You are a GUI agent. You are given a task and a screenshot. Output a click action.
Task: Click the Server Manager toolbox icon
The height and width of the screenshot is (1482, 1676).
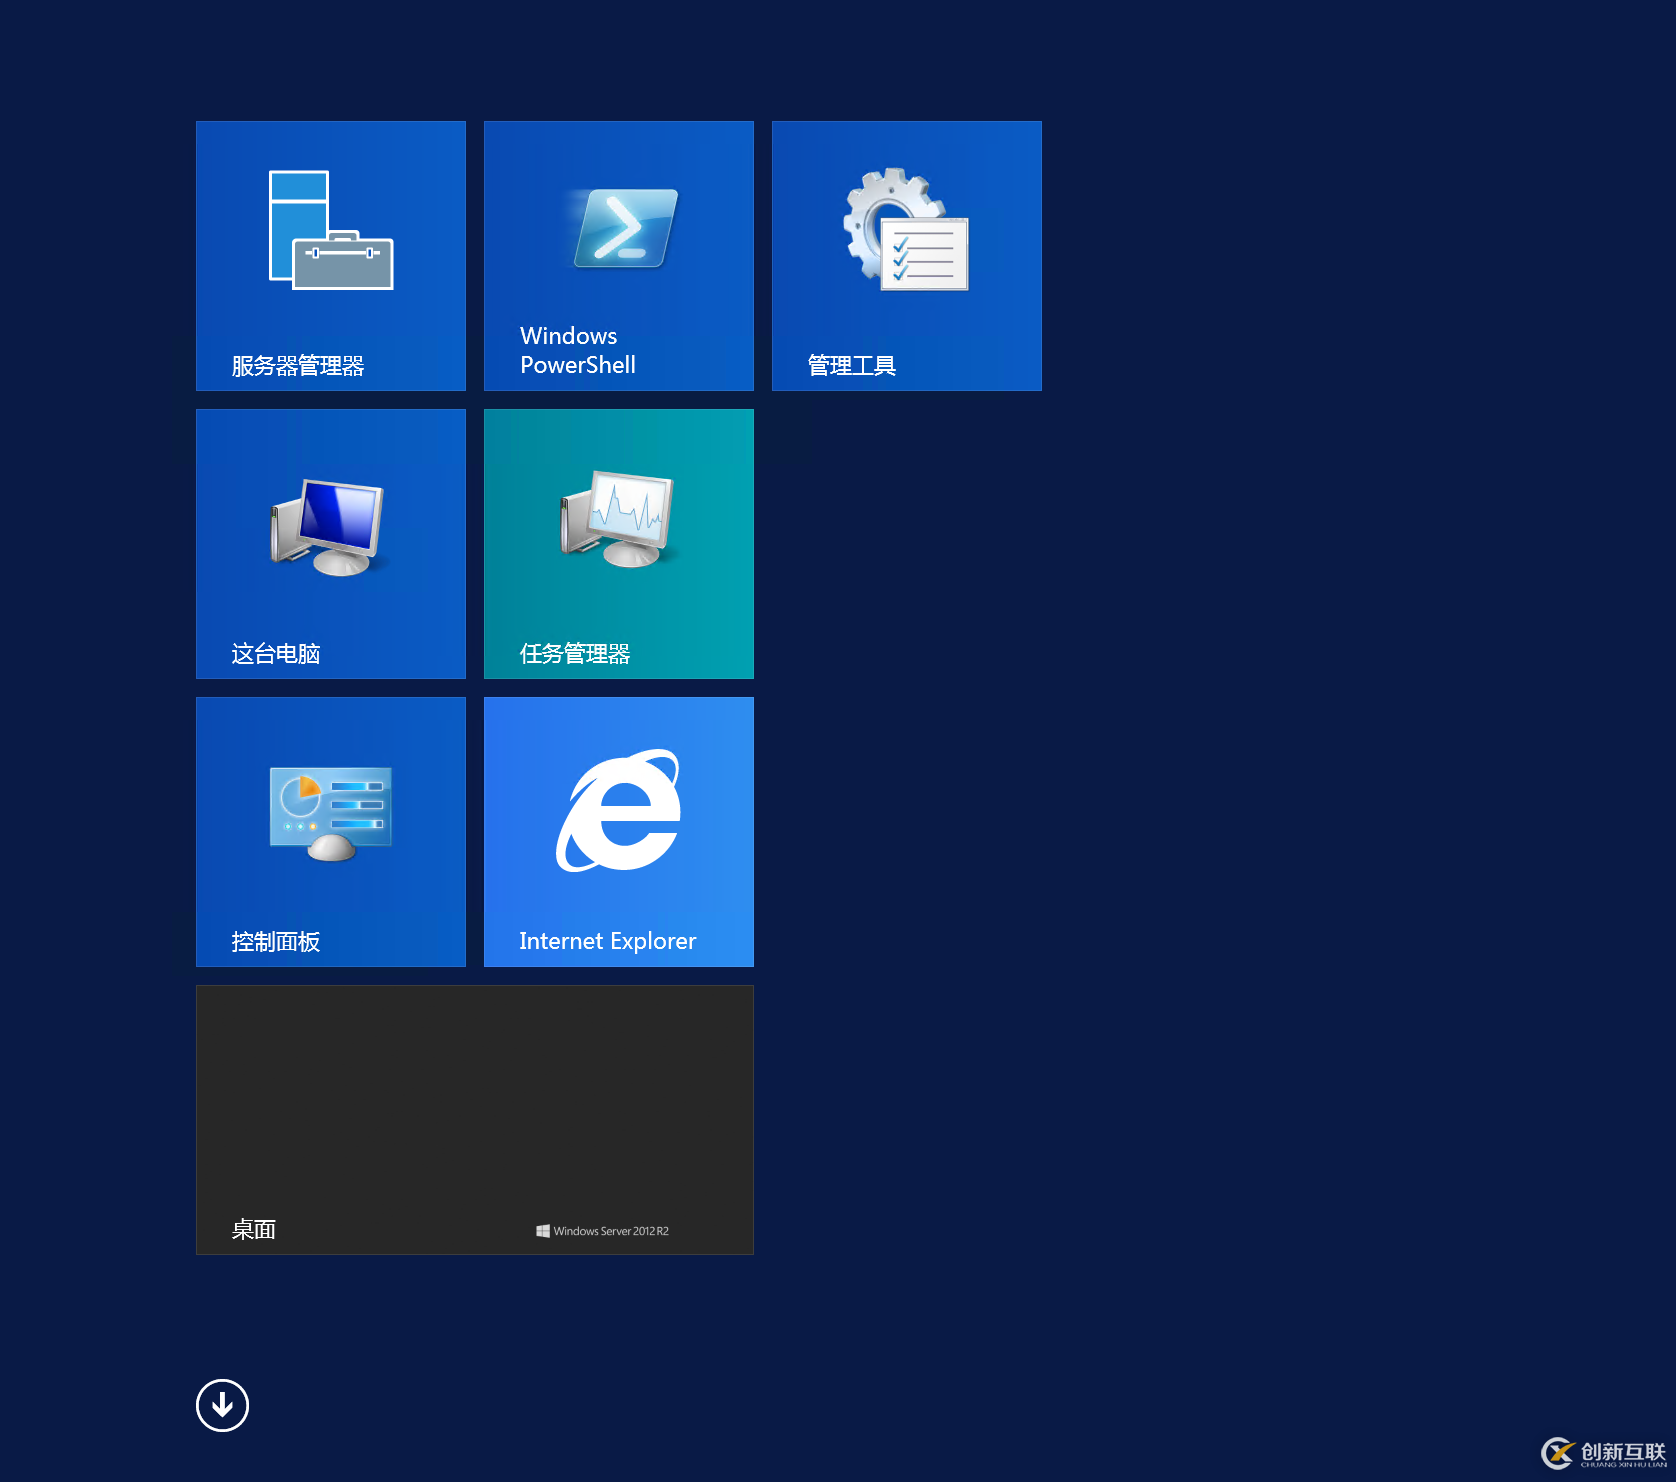click(331, 231)
